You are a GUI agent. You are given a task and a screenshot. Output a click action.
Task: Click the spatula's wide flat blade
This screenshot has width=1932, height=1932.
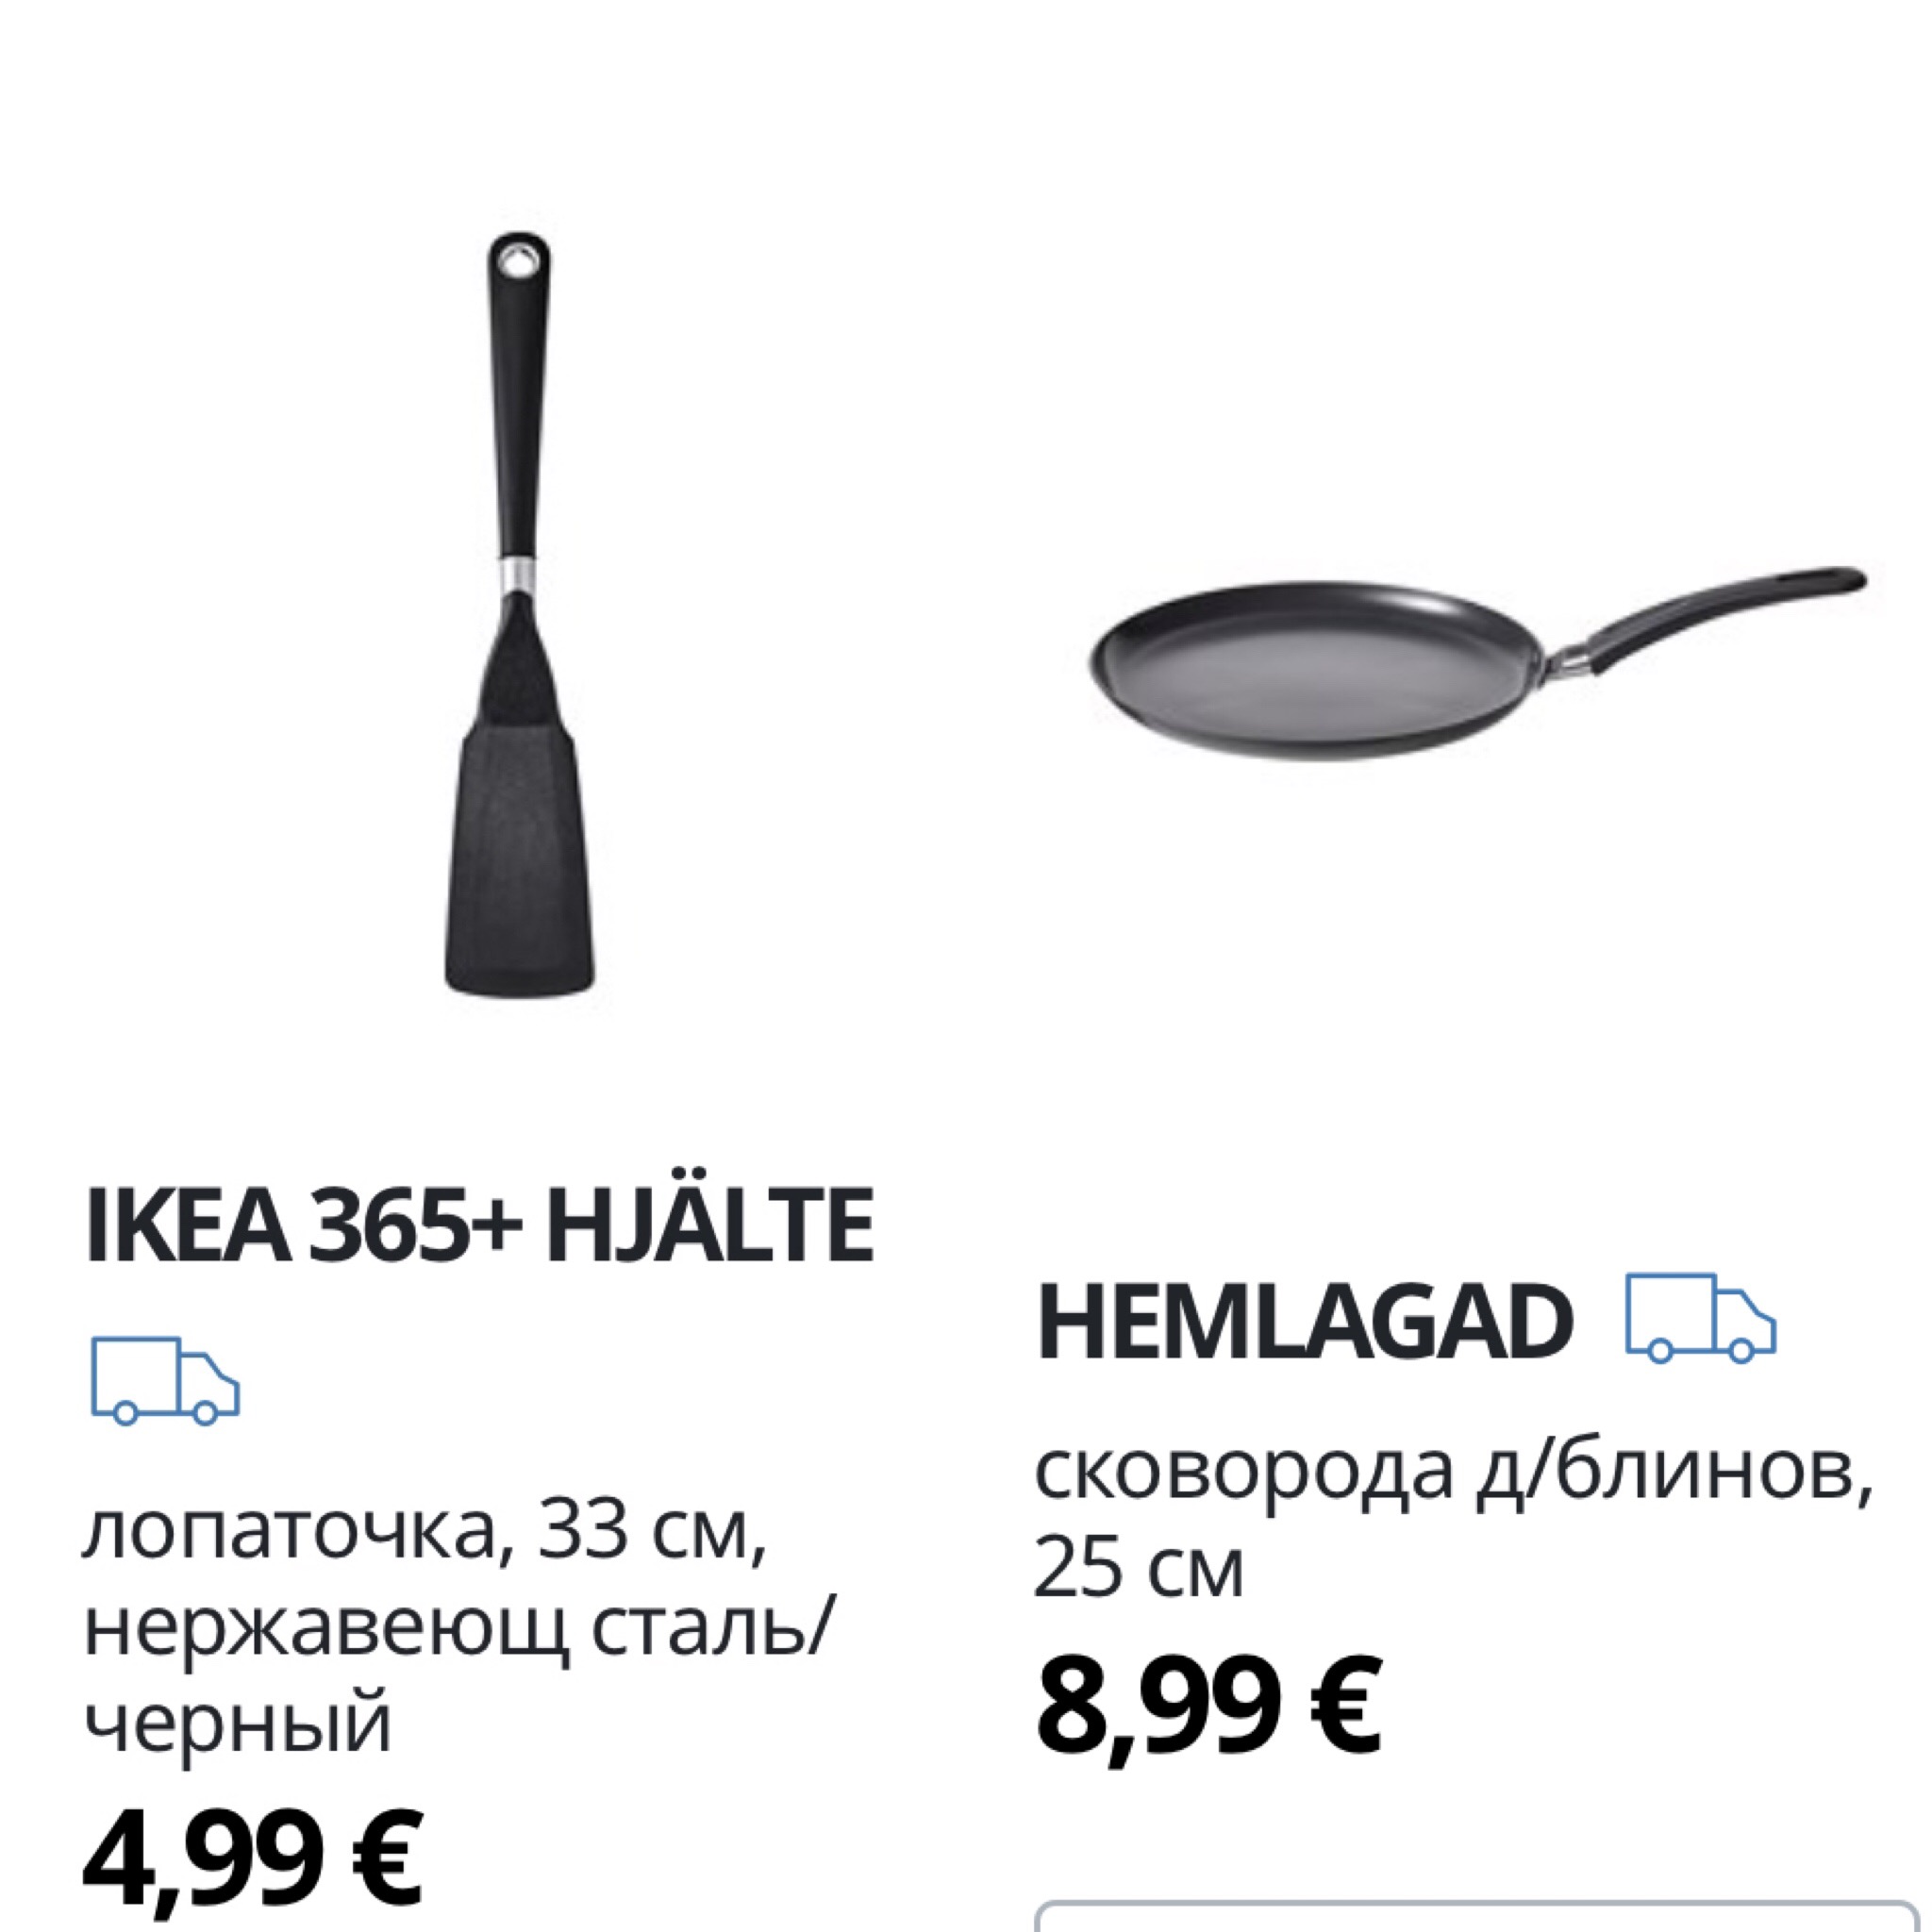click(x=520, y=860)
